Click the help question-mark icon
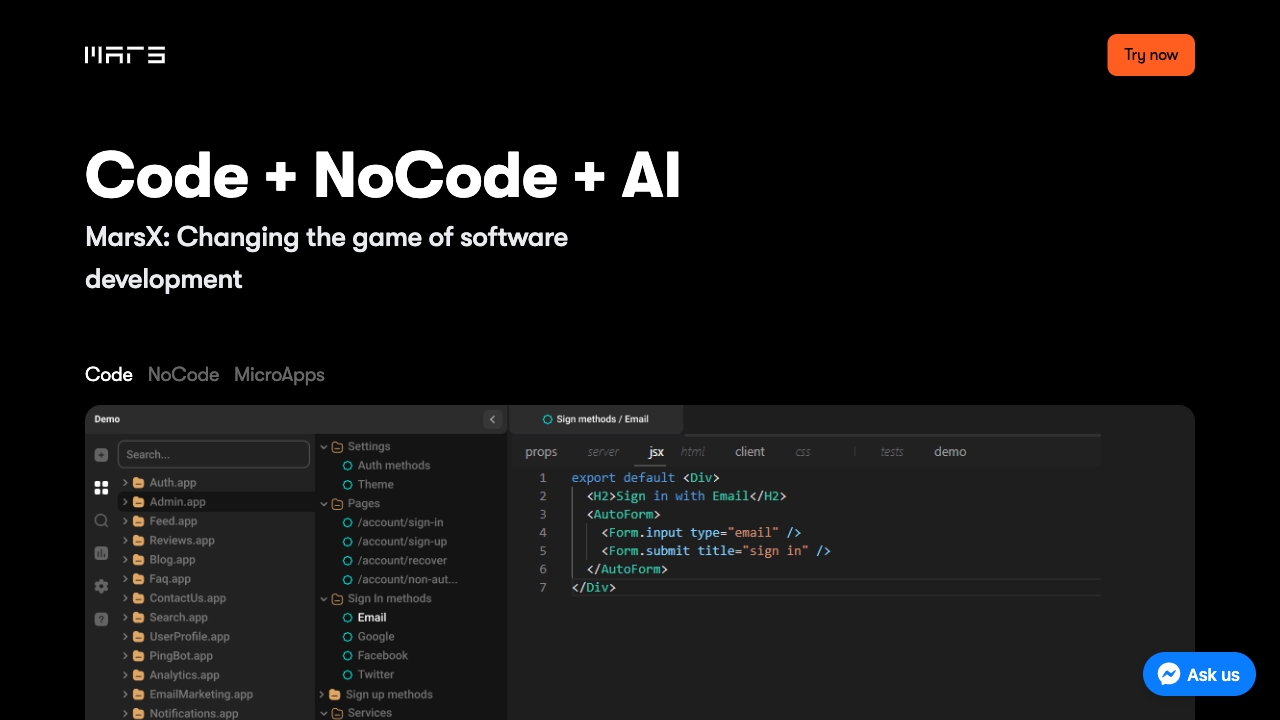This screenshot has height=720, width=1280. click(x=101, y=619)
